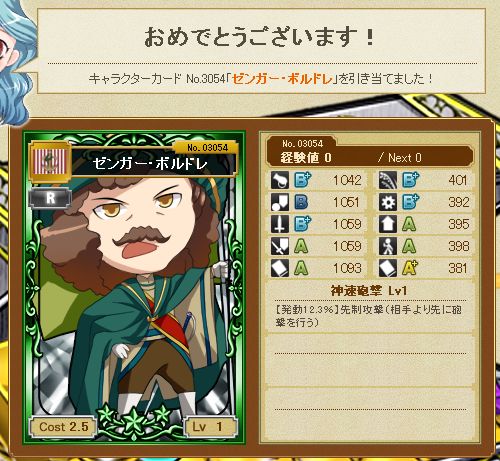
Task: Click the cannon stat icon
Action: click(280, 180)
